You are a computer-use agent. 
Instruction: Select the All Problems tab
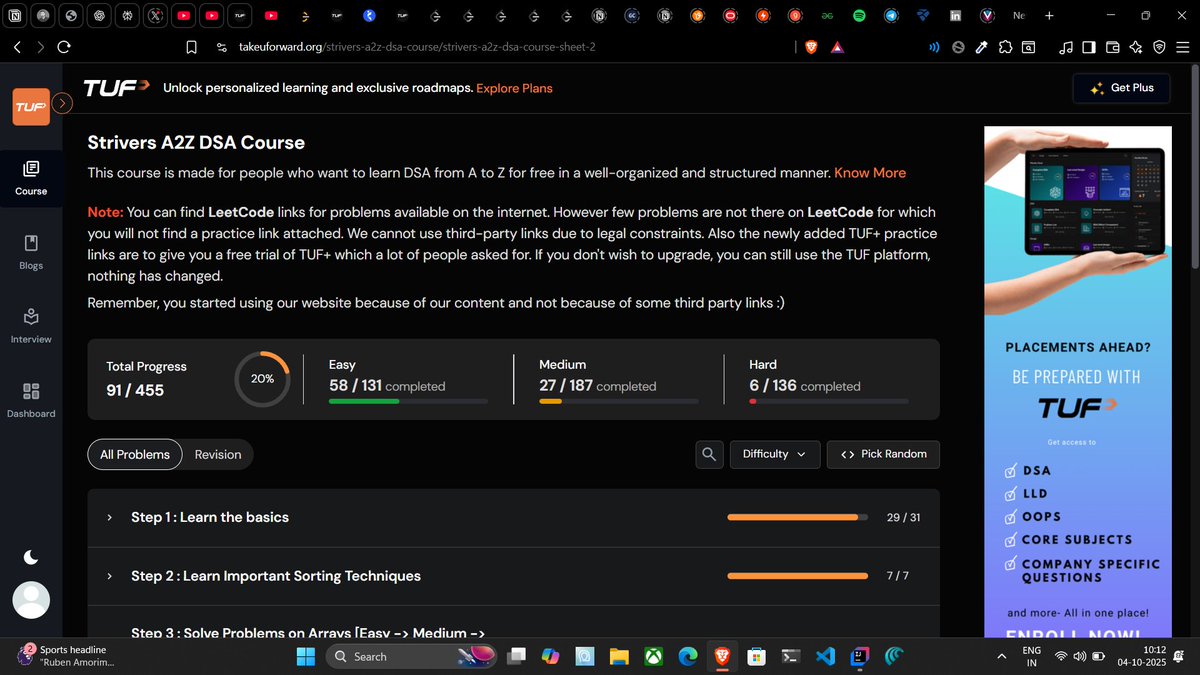tap(135, 454)
